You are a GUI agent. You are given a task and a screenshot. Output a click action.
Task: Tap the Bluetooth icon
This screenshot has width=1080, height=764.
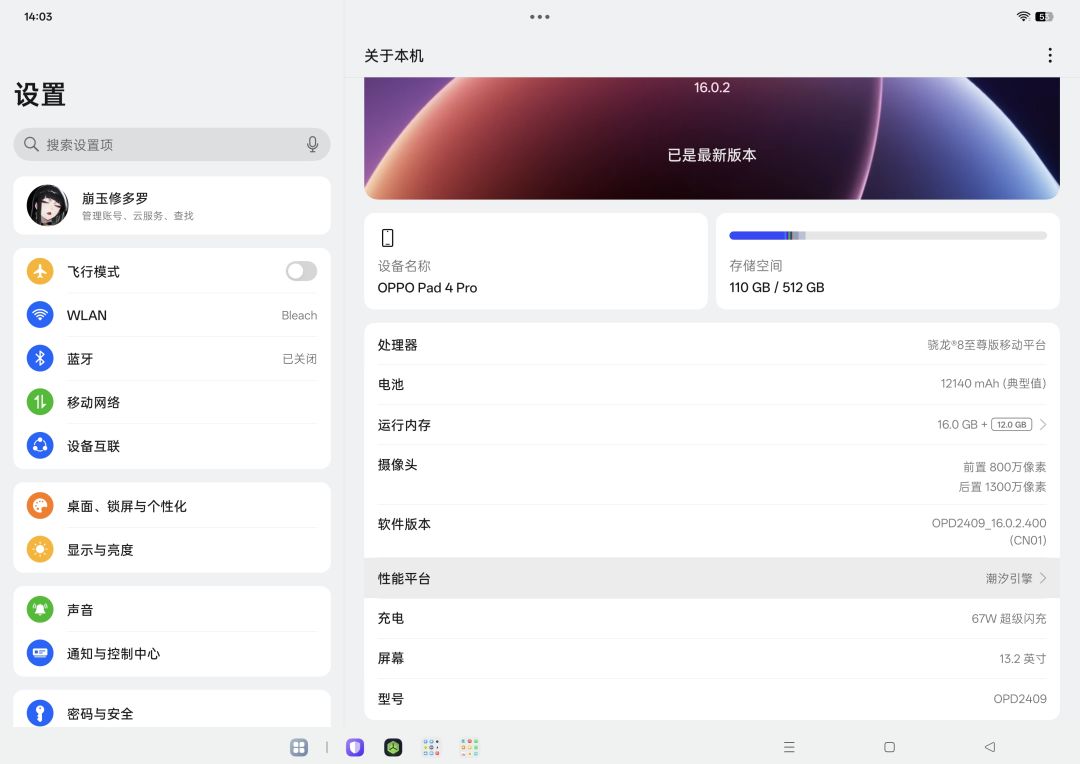coord(40,358)
